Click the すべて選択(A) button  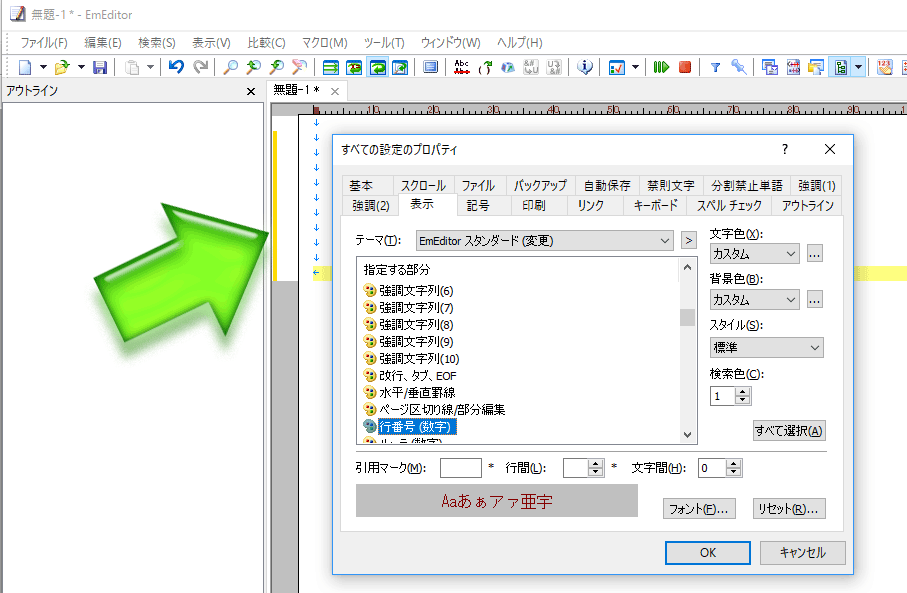(788, 430)
